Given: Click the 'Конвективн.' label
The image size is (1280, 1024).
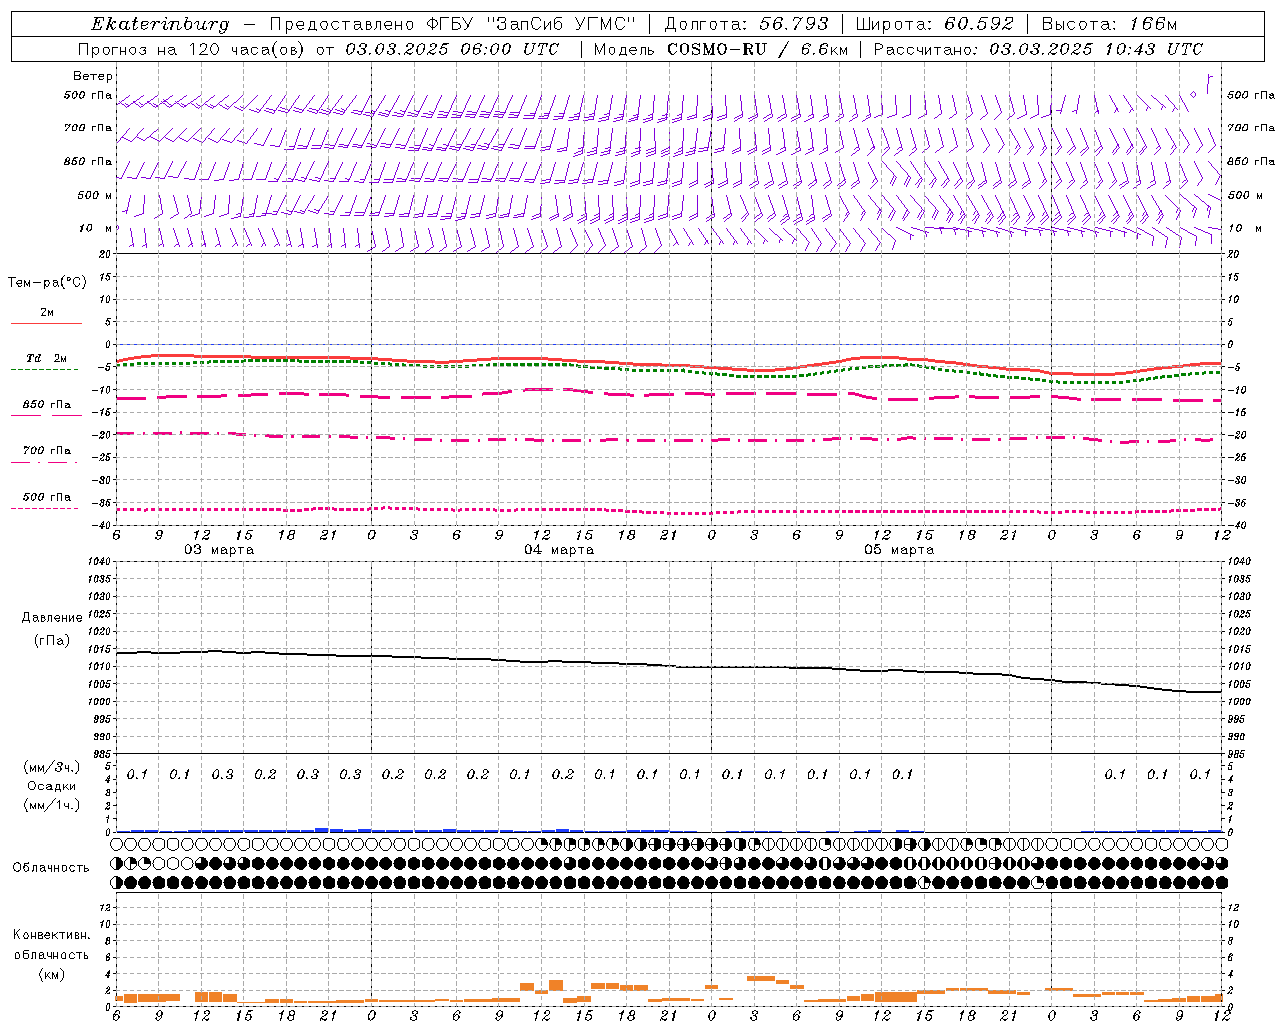Looking at the screenshot, I should (52, 935).
